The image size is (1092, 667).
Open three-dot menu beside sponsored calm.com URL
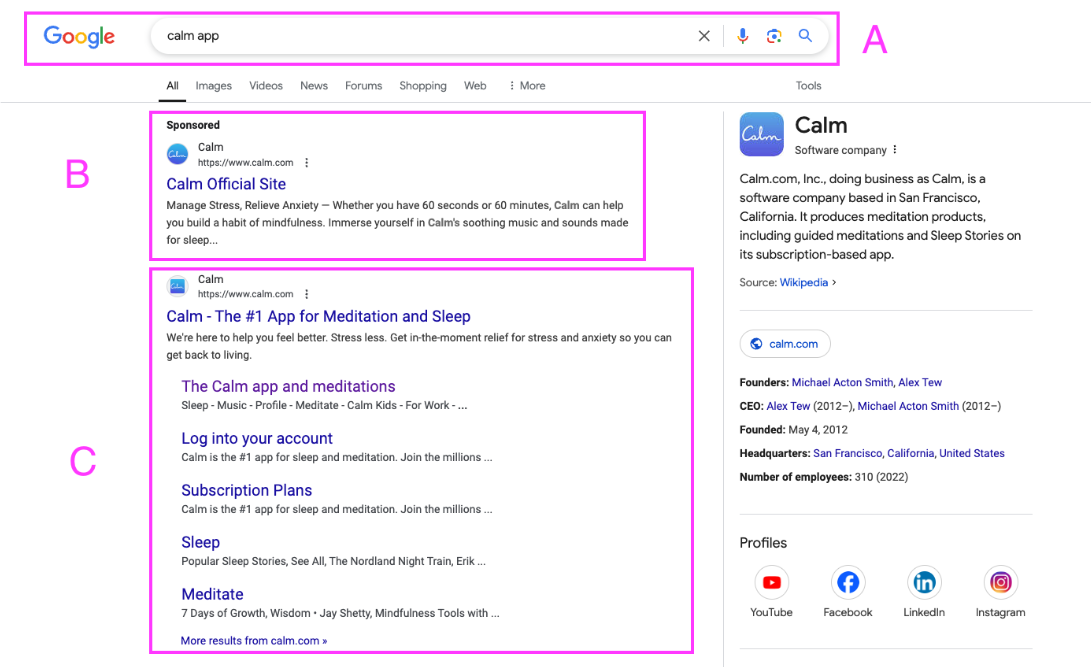pos(306,163)
